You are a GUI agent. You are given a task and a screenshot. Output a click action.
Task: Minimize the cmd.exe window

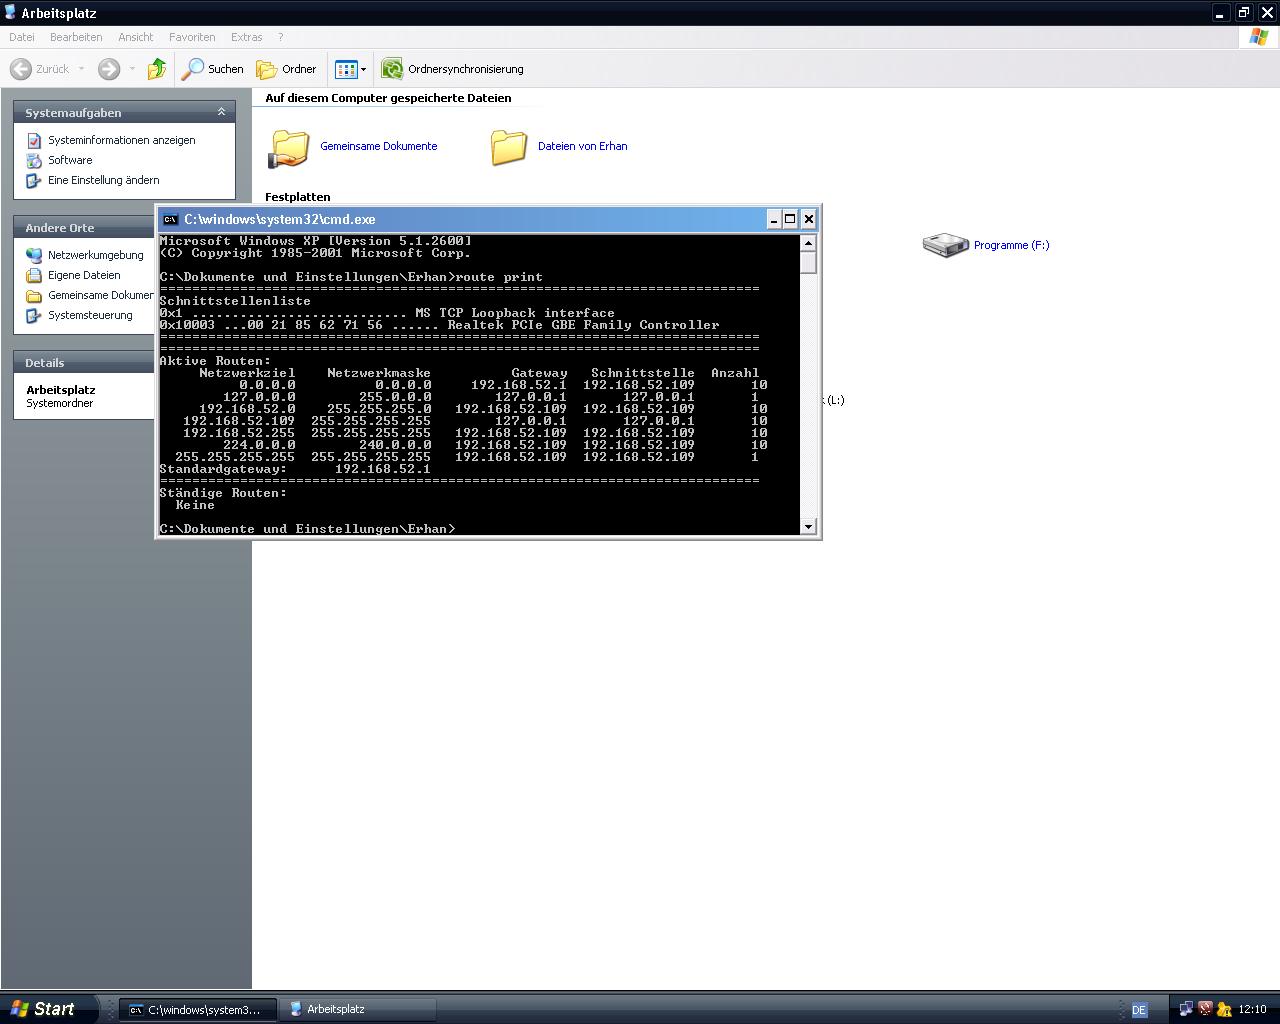click(774, 219)
